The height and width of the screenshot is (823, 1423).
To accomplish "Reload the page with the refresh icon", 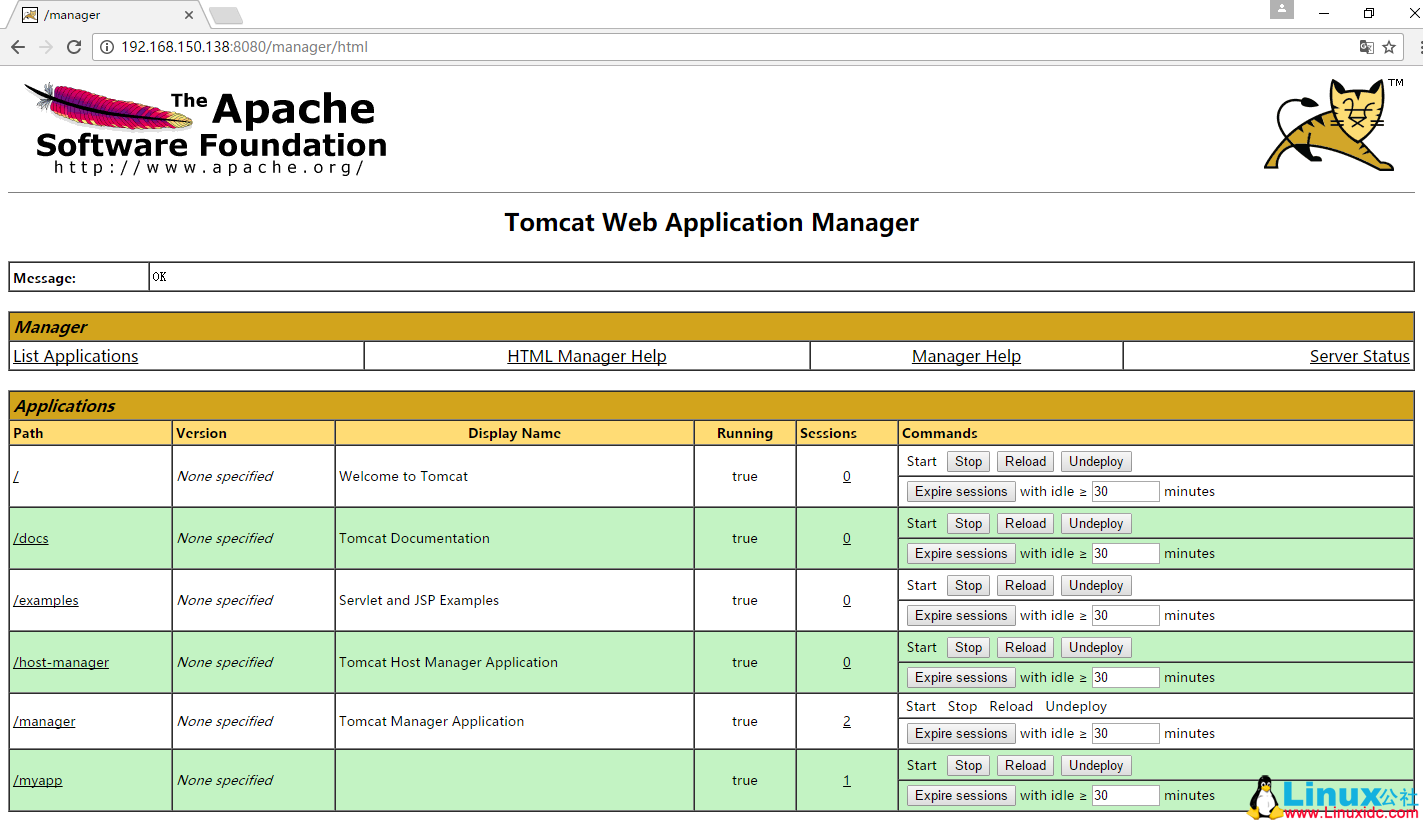I will (x=74, y=47).
